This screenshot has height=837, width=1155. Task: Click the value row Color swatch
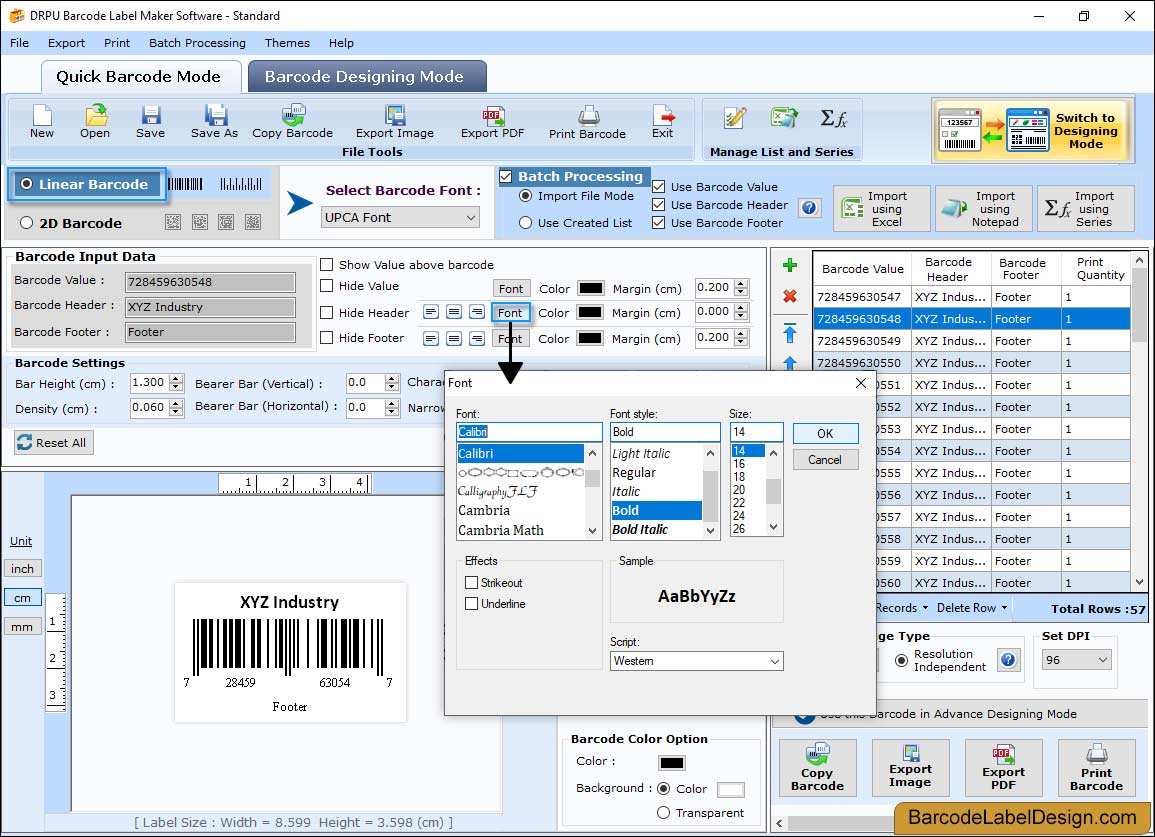[590, 288]
